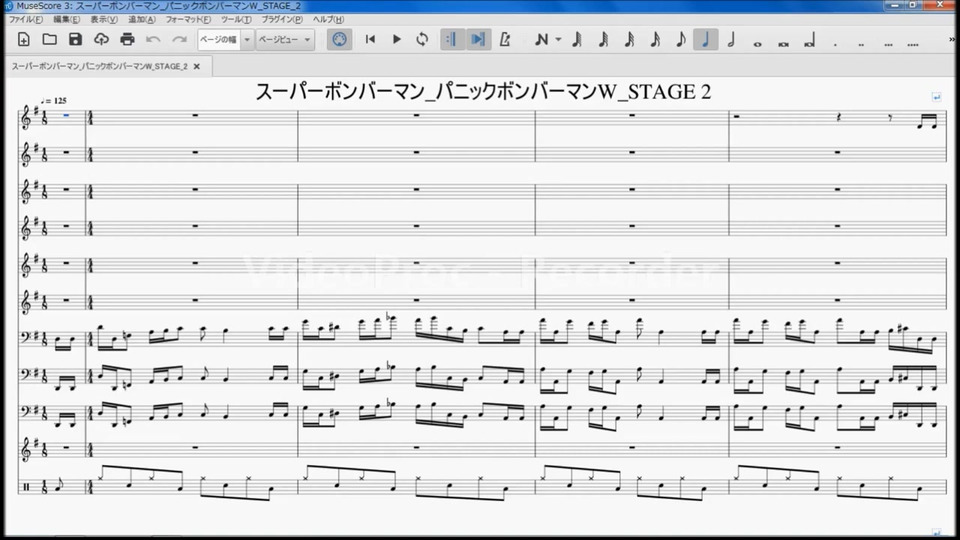The image size is (960, 540).
Task: Open ページビュー view mode dropdown
Action: pos(285,40)
